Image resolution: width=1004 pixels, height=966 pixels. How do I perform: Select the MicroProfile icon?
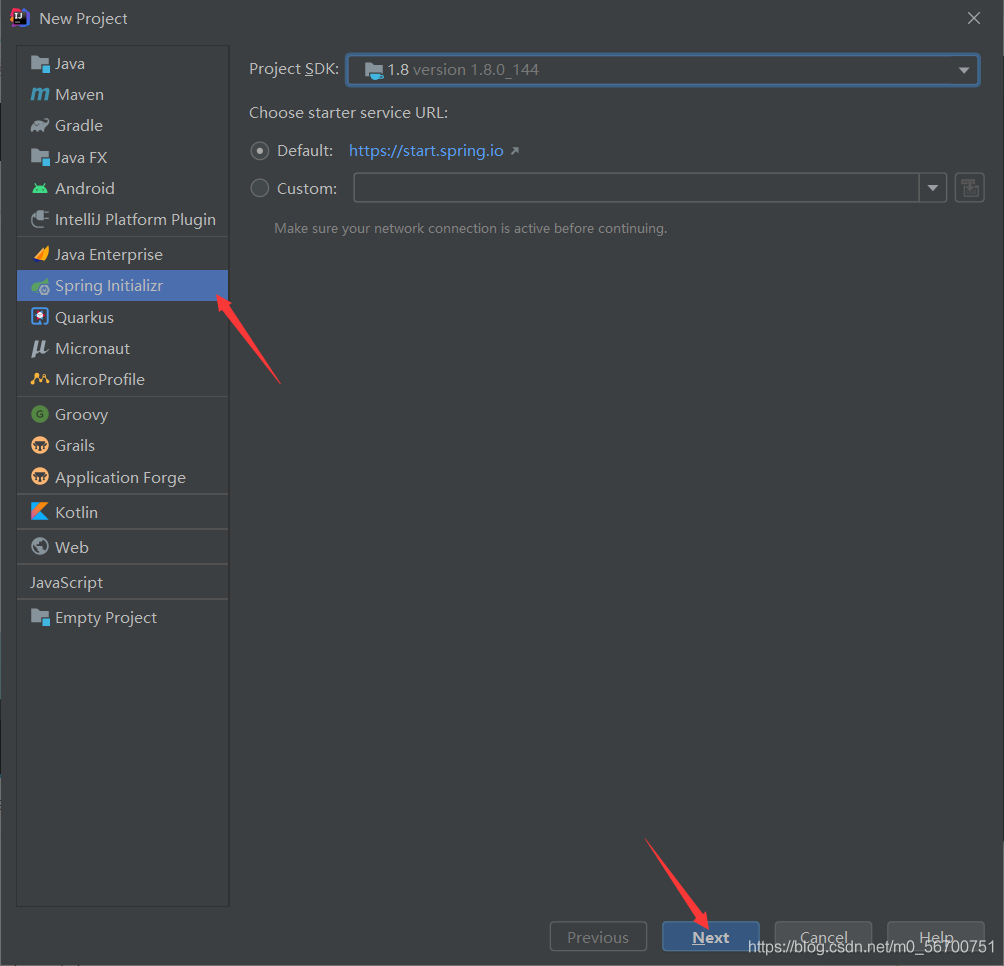point(40,379)
